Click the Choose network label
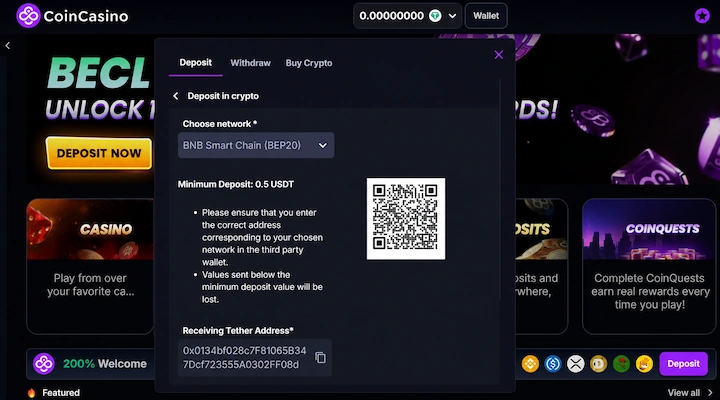720x400 pixels. 219,124
